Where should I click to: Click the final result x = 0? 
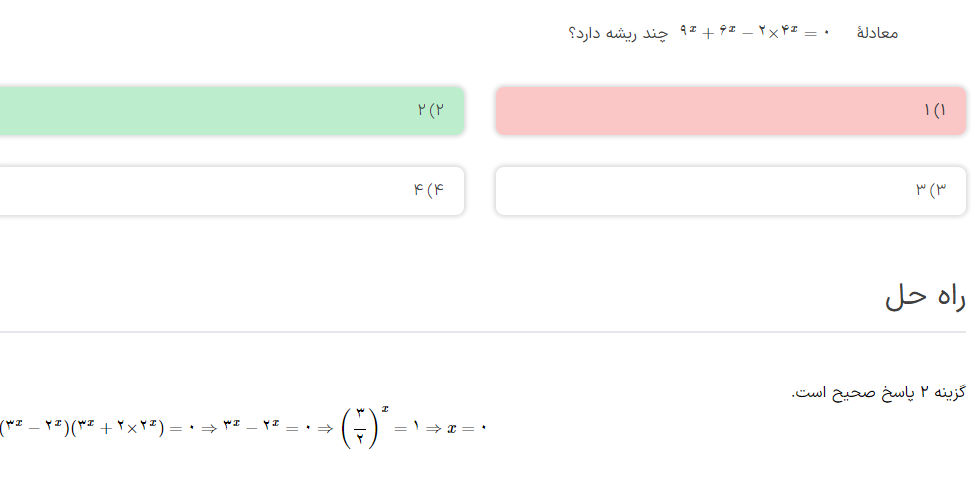click(467, 428)
